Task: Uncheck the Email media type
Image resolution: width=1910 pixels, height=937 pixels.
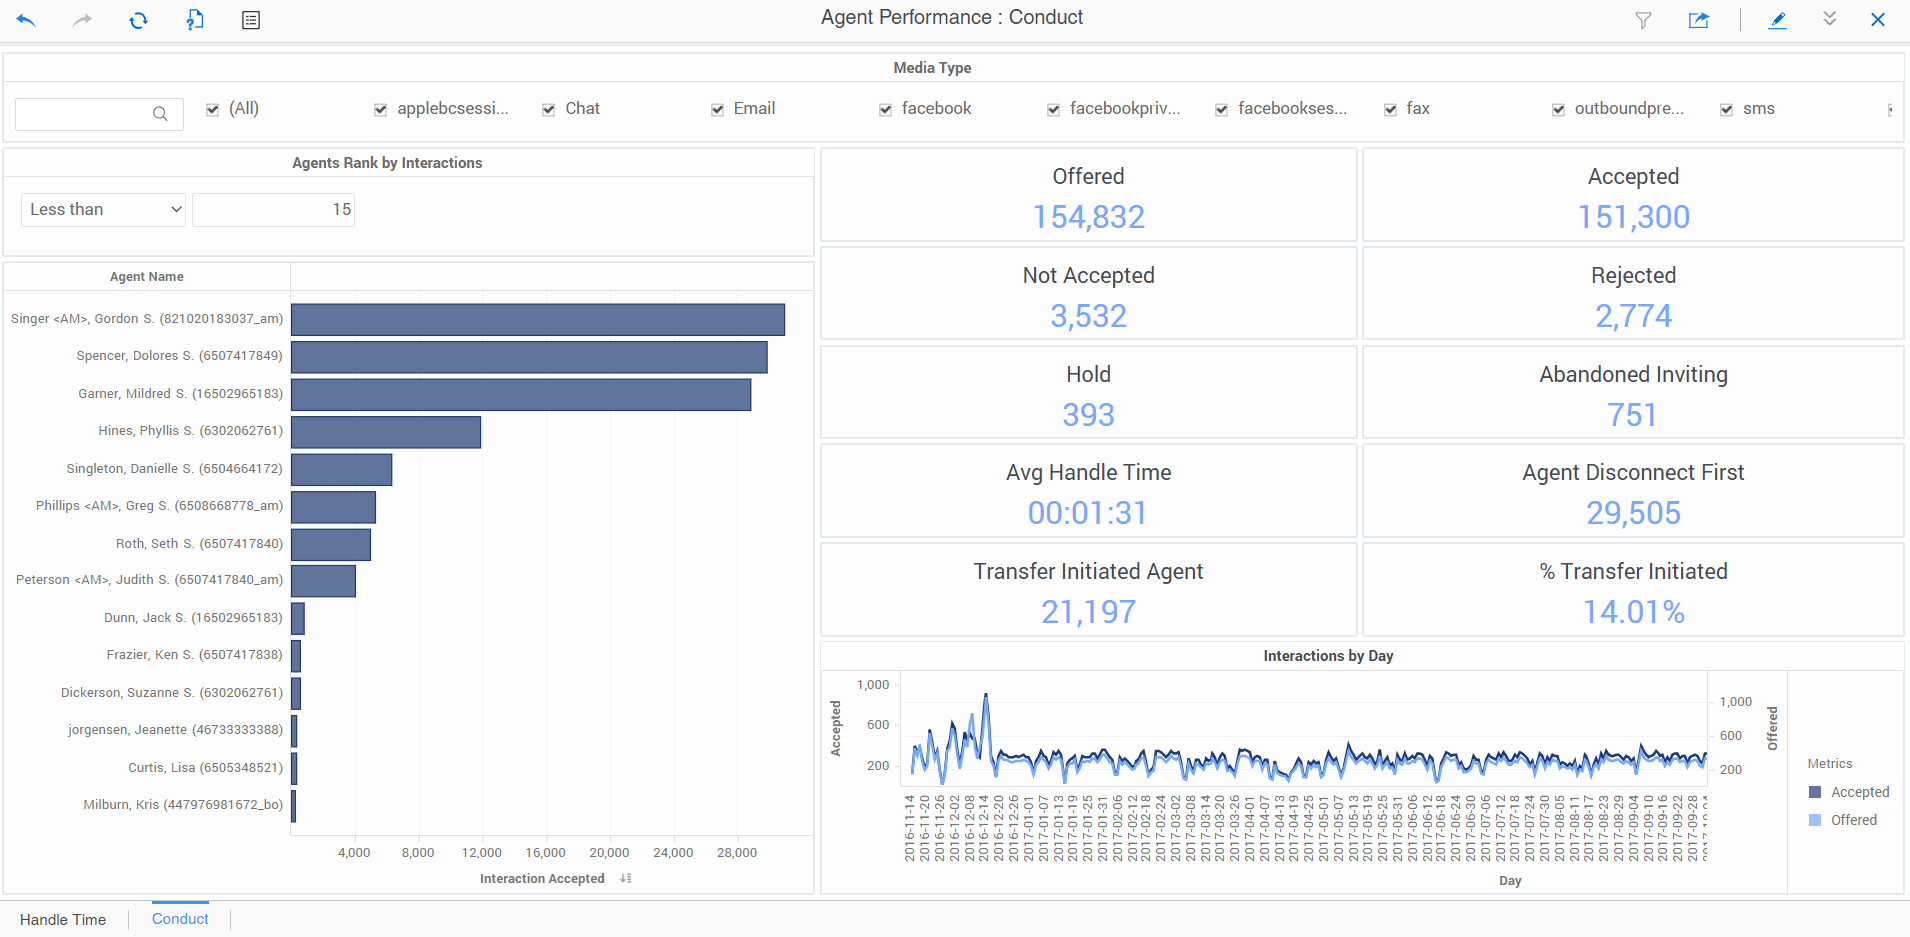Action: click(718, 109)
